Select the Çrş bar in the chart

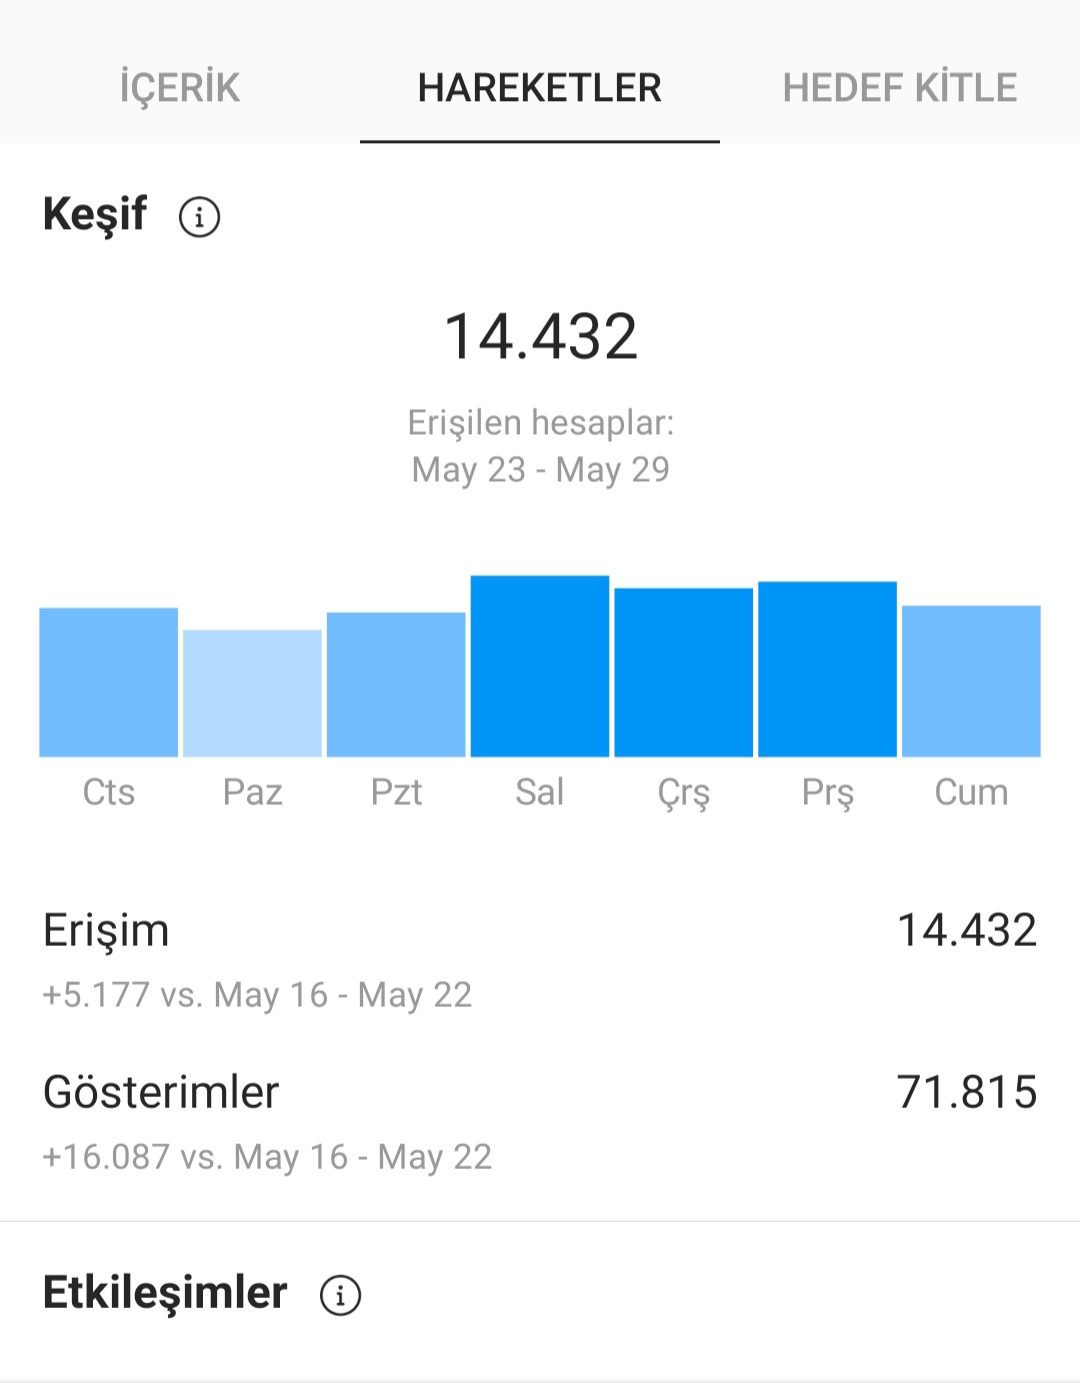(x=684, y=672)
